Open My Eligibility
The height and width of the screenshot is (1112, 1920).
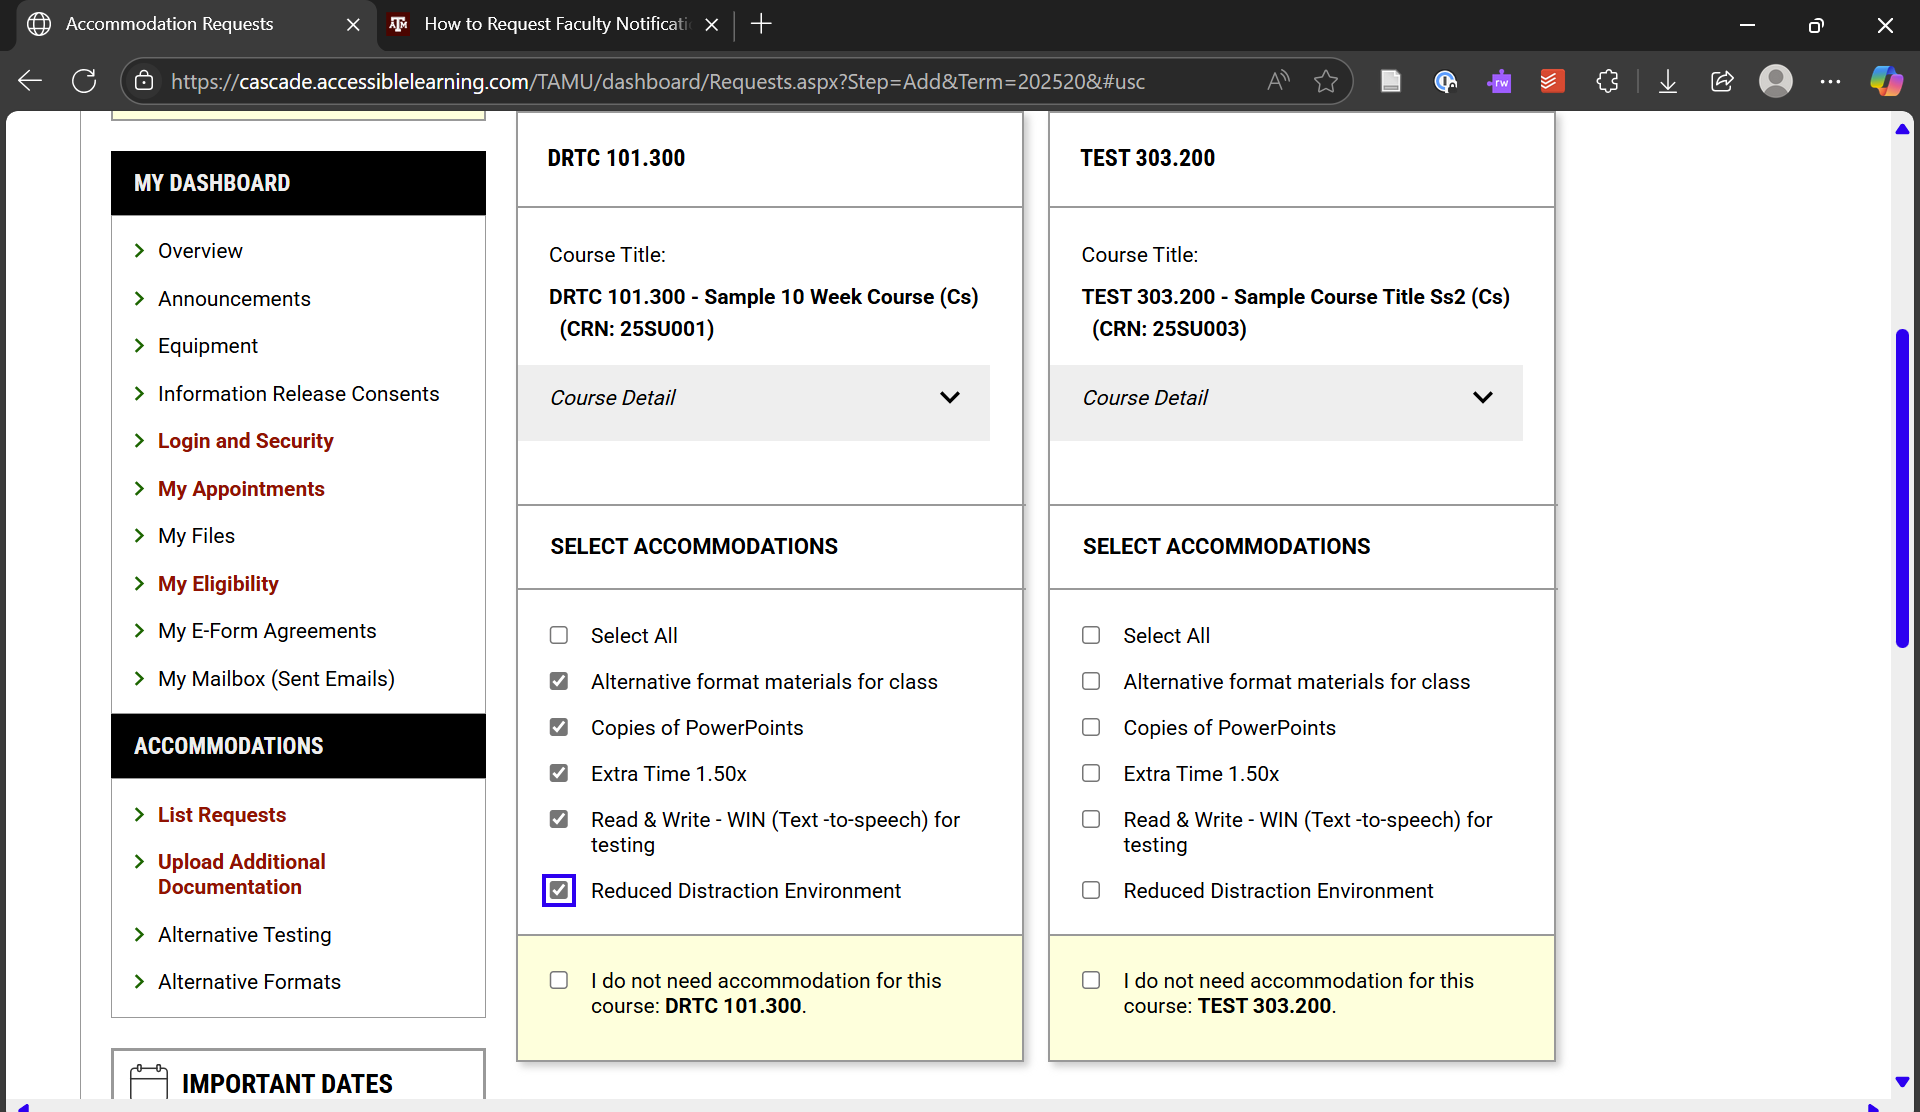[x=218, y=583]
